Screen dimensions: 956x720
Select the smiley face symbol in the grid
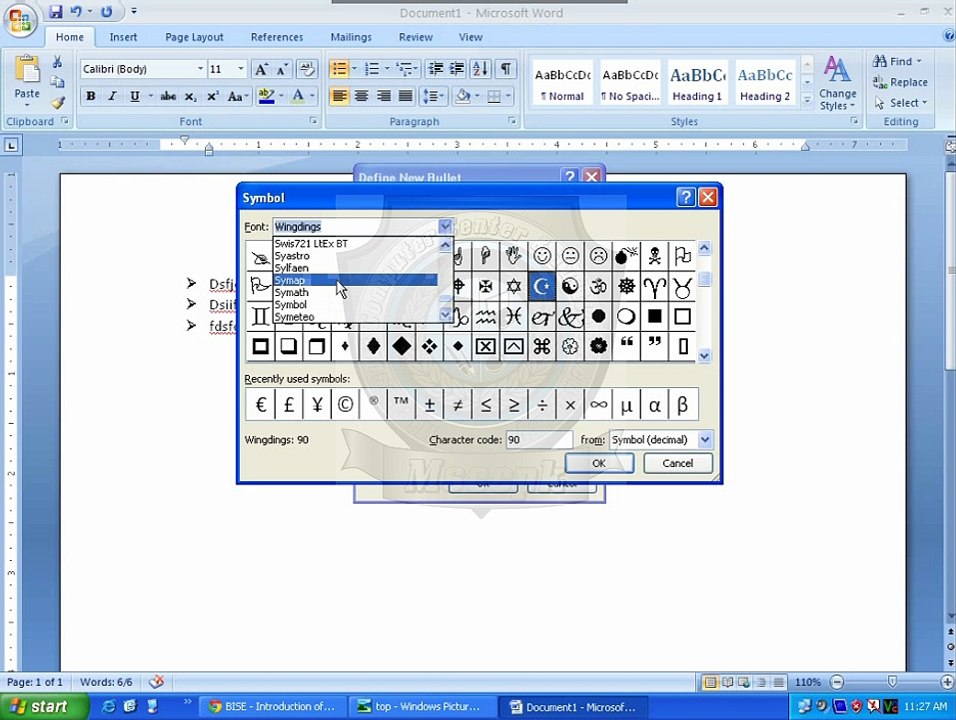tap(541, 256)
